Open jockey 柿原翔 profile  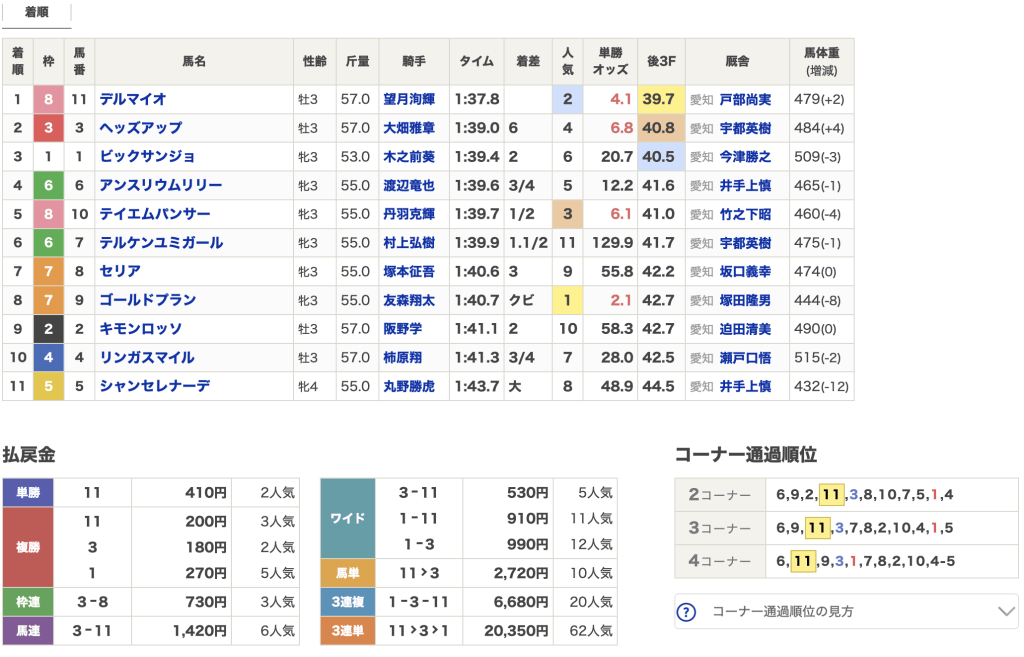coord(402,357)
